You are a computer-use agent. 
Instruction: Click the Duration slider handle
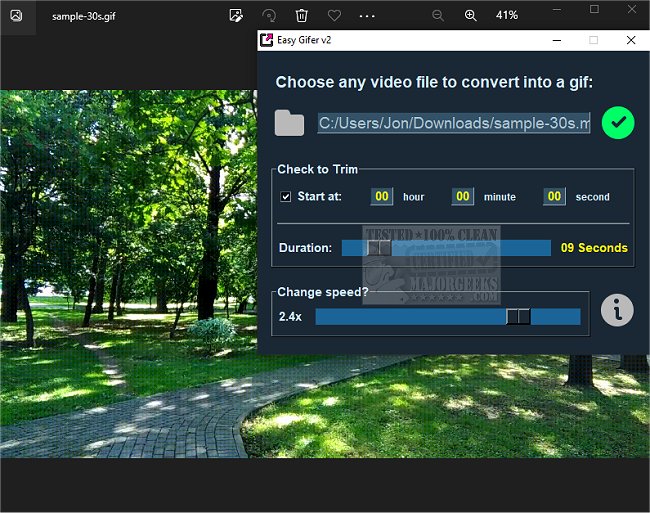(x=379, y=248)
